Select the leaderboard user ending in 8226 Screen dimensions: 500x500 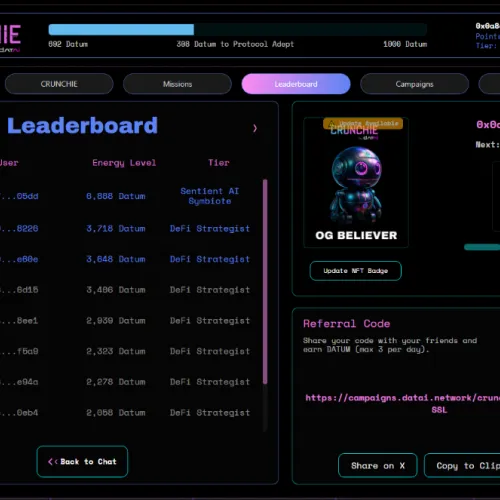(19, 229)
